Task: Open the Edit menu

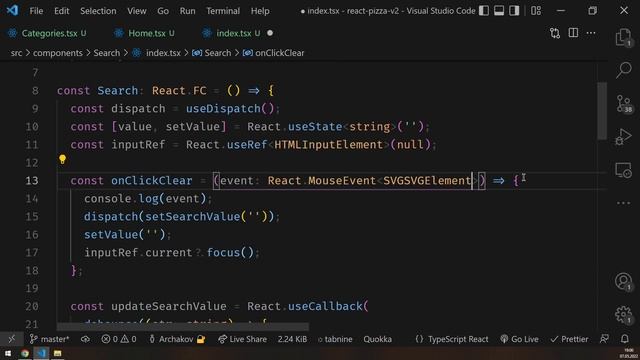Action: [62, 11]
